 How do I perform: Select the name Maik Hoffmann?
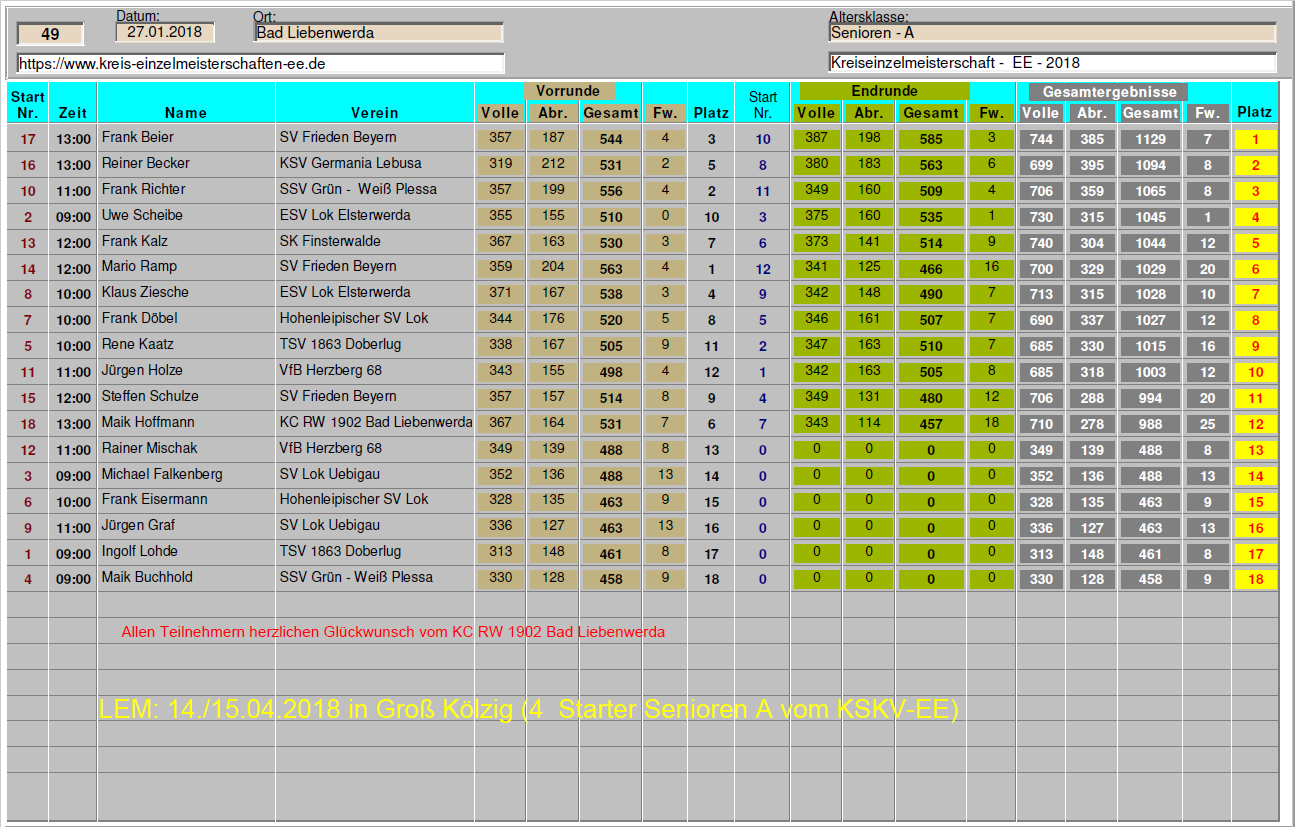coord(148,422)
